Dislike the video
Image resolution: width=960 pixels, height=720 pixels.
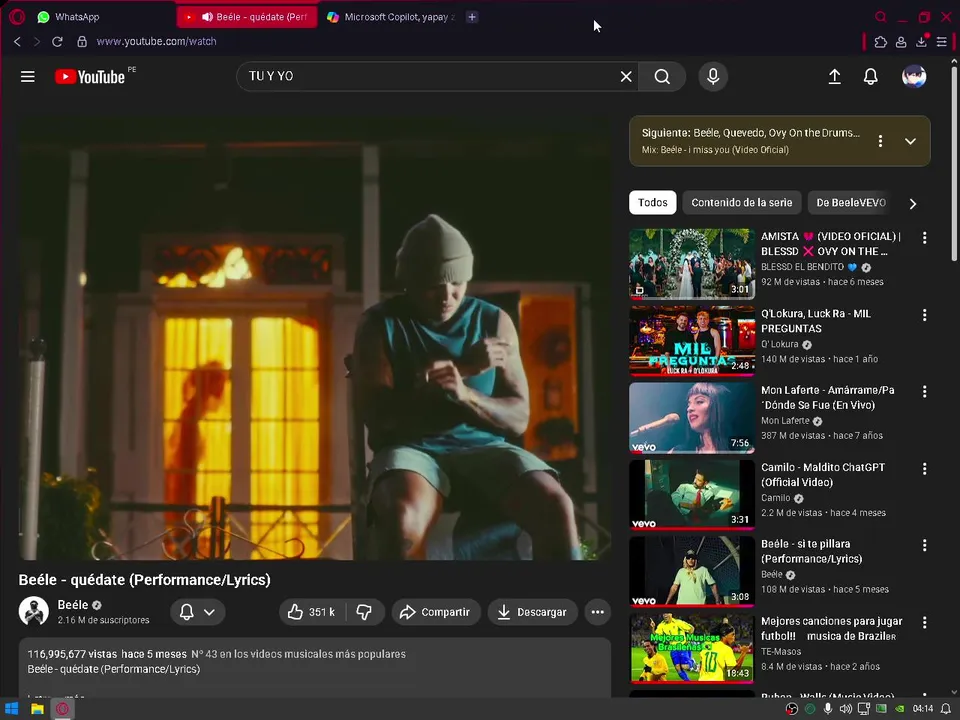365,612
